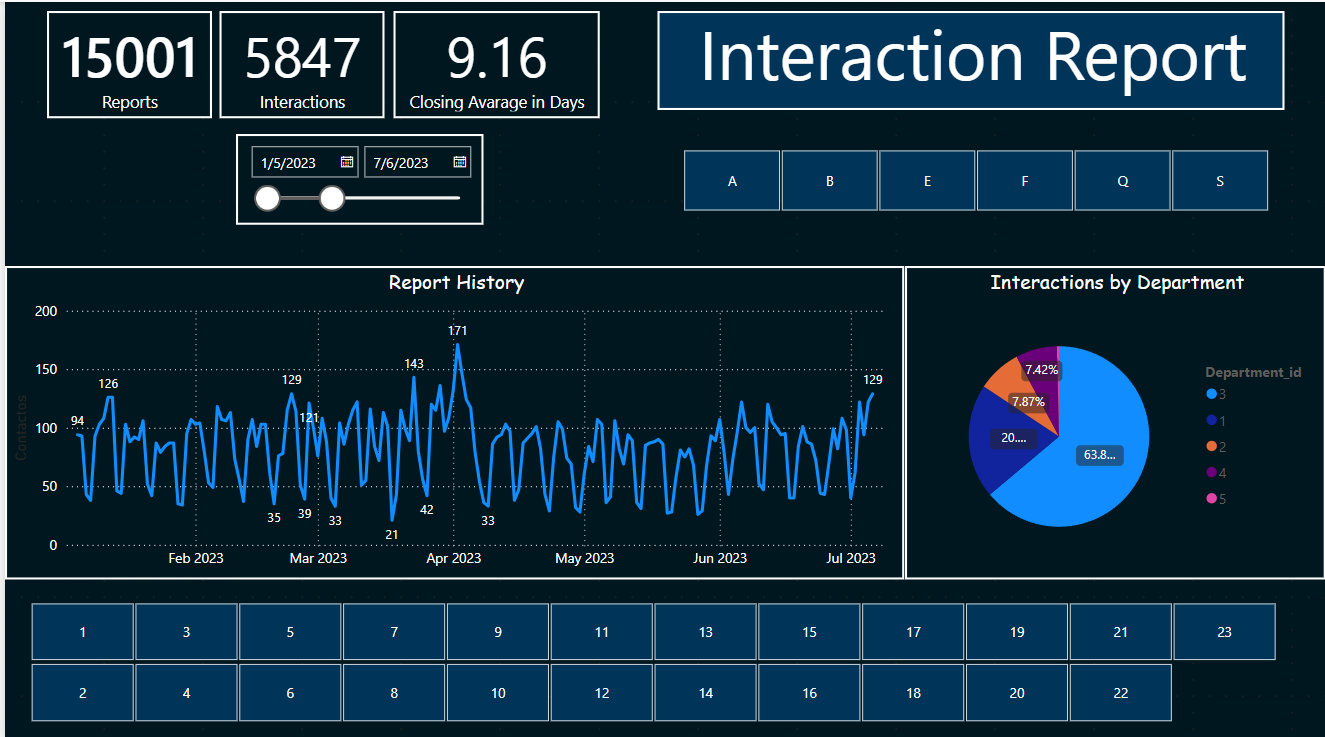
Task: Select Department_id 2 legend marker
Action: 1212,447
